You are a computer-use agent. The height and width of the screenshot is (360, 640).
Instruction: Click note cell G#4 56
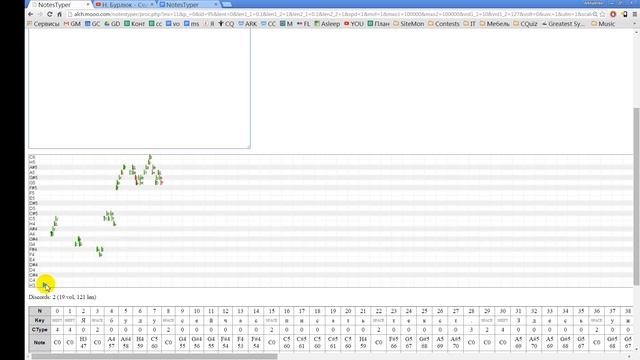pos(197,342)
